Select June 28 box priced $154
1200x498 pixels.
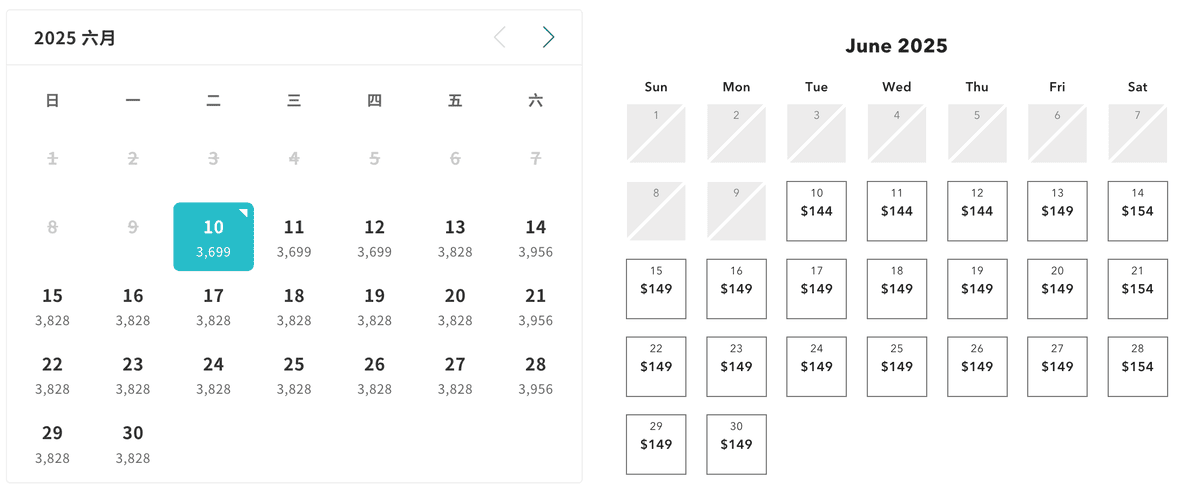(x=1138, y=367)
